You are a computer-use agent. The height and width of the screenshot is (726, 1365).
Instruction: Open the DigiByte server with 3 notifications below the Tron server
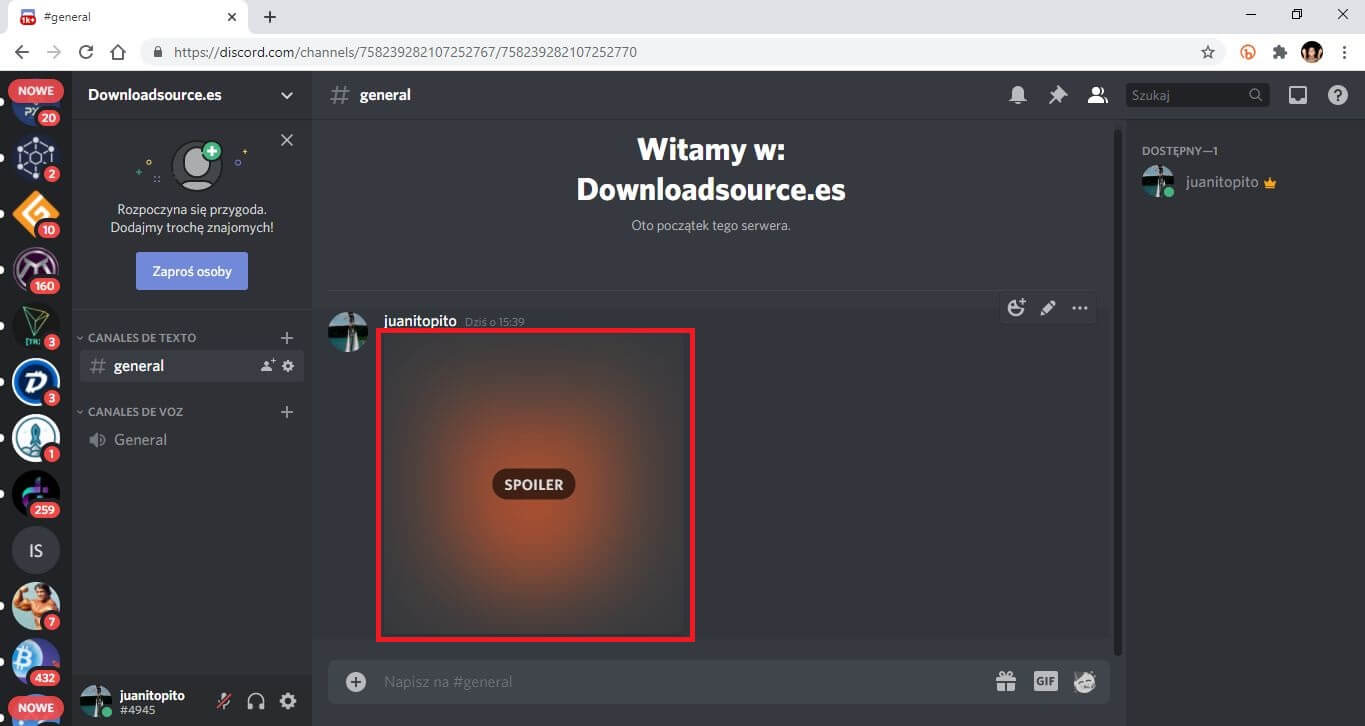tap(36, 382)
